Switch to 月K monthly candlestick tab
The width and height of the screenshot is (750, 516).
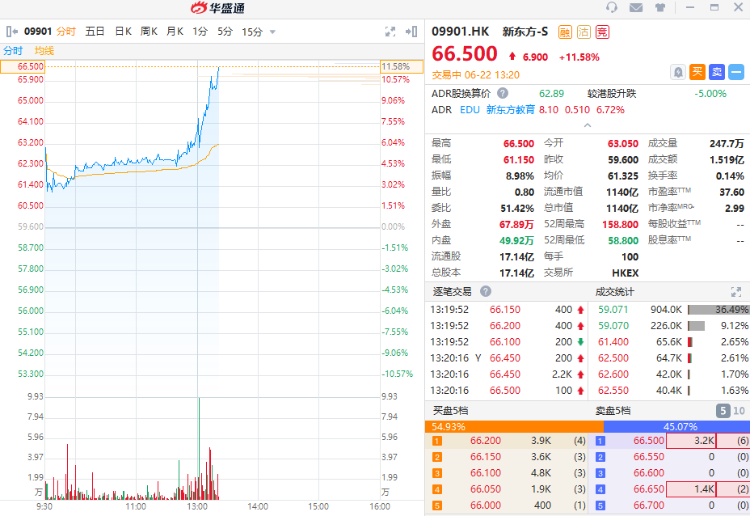tap(175, 32)
